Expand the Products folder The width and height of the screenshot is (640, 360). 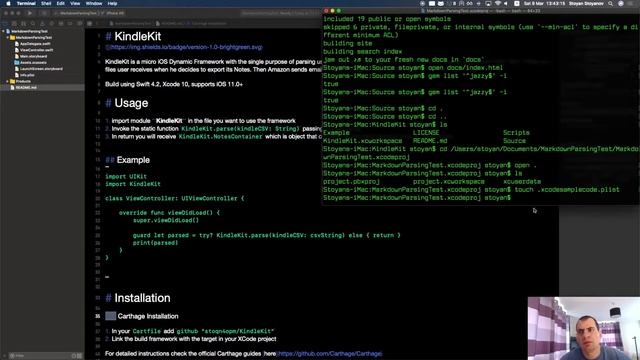pos(8,81)
